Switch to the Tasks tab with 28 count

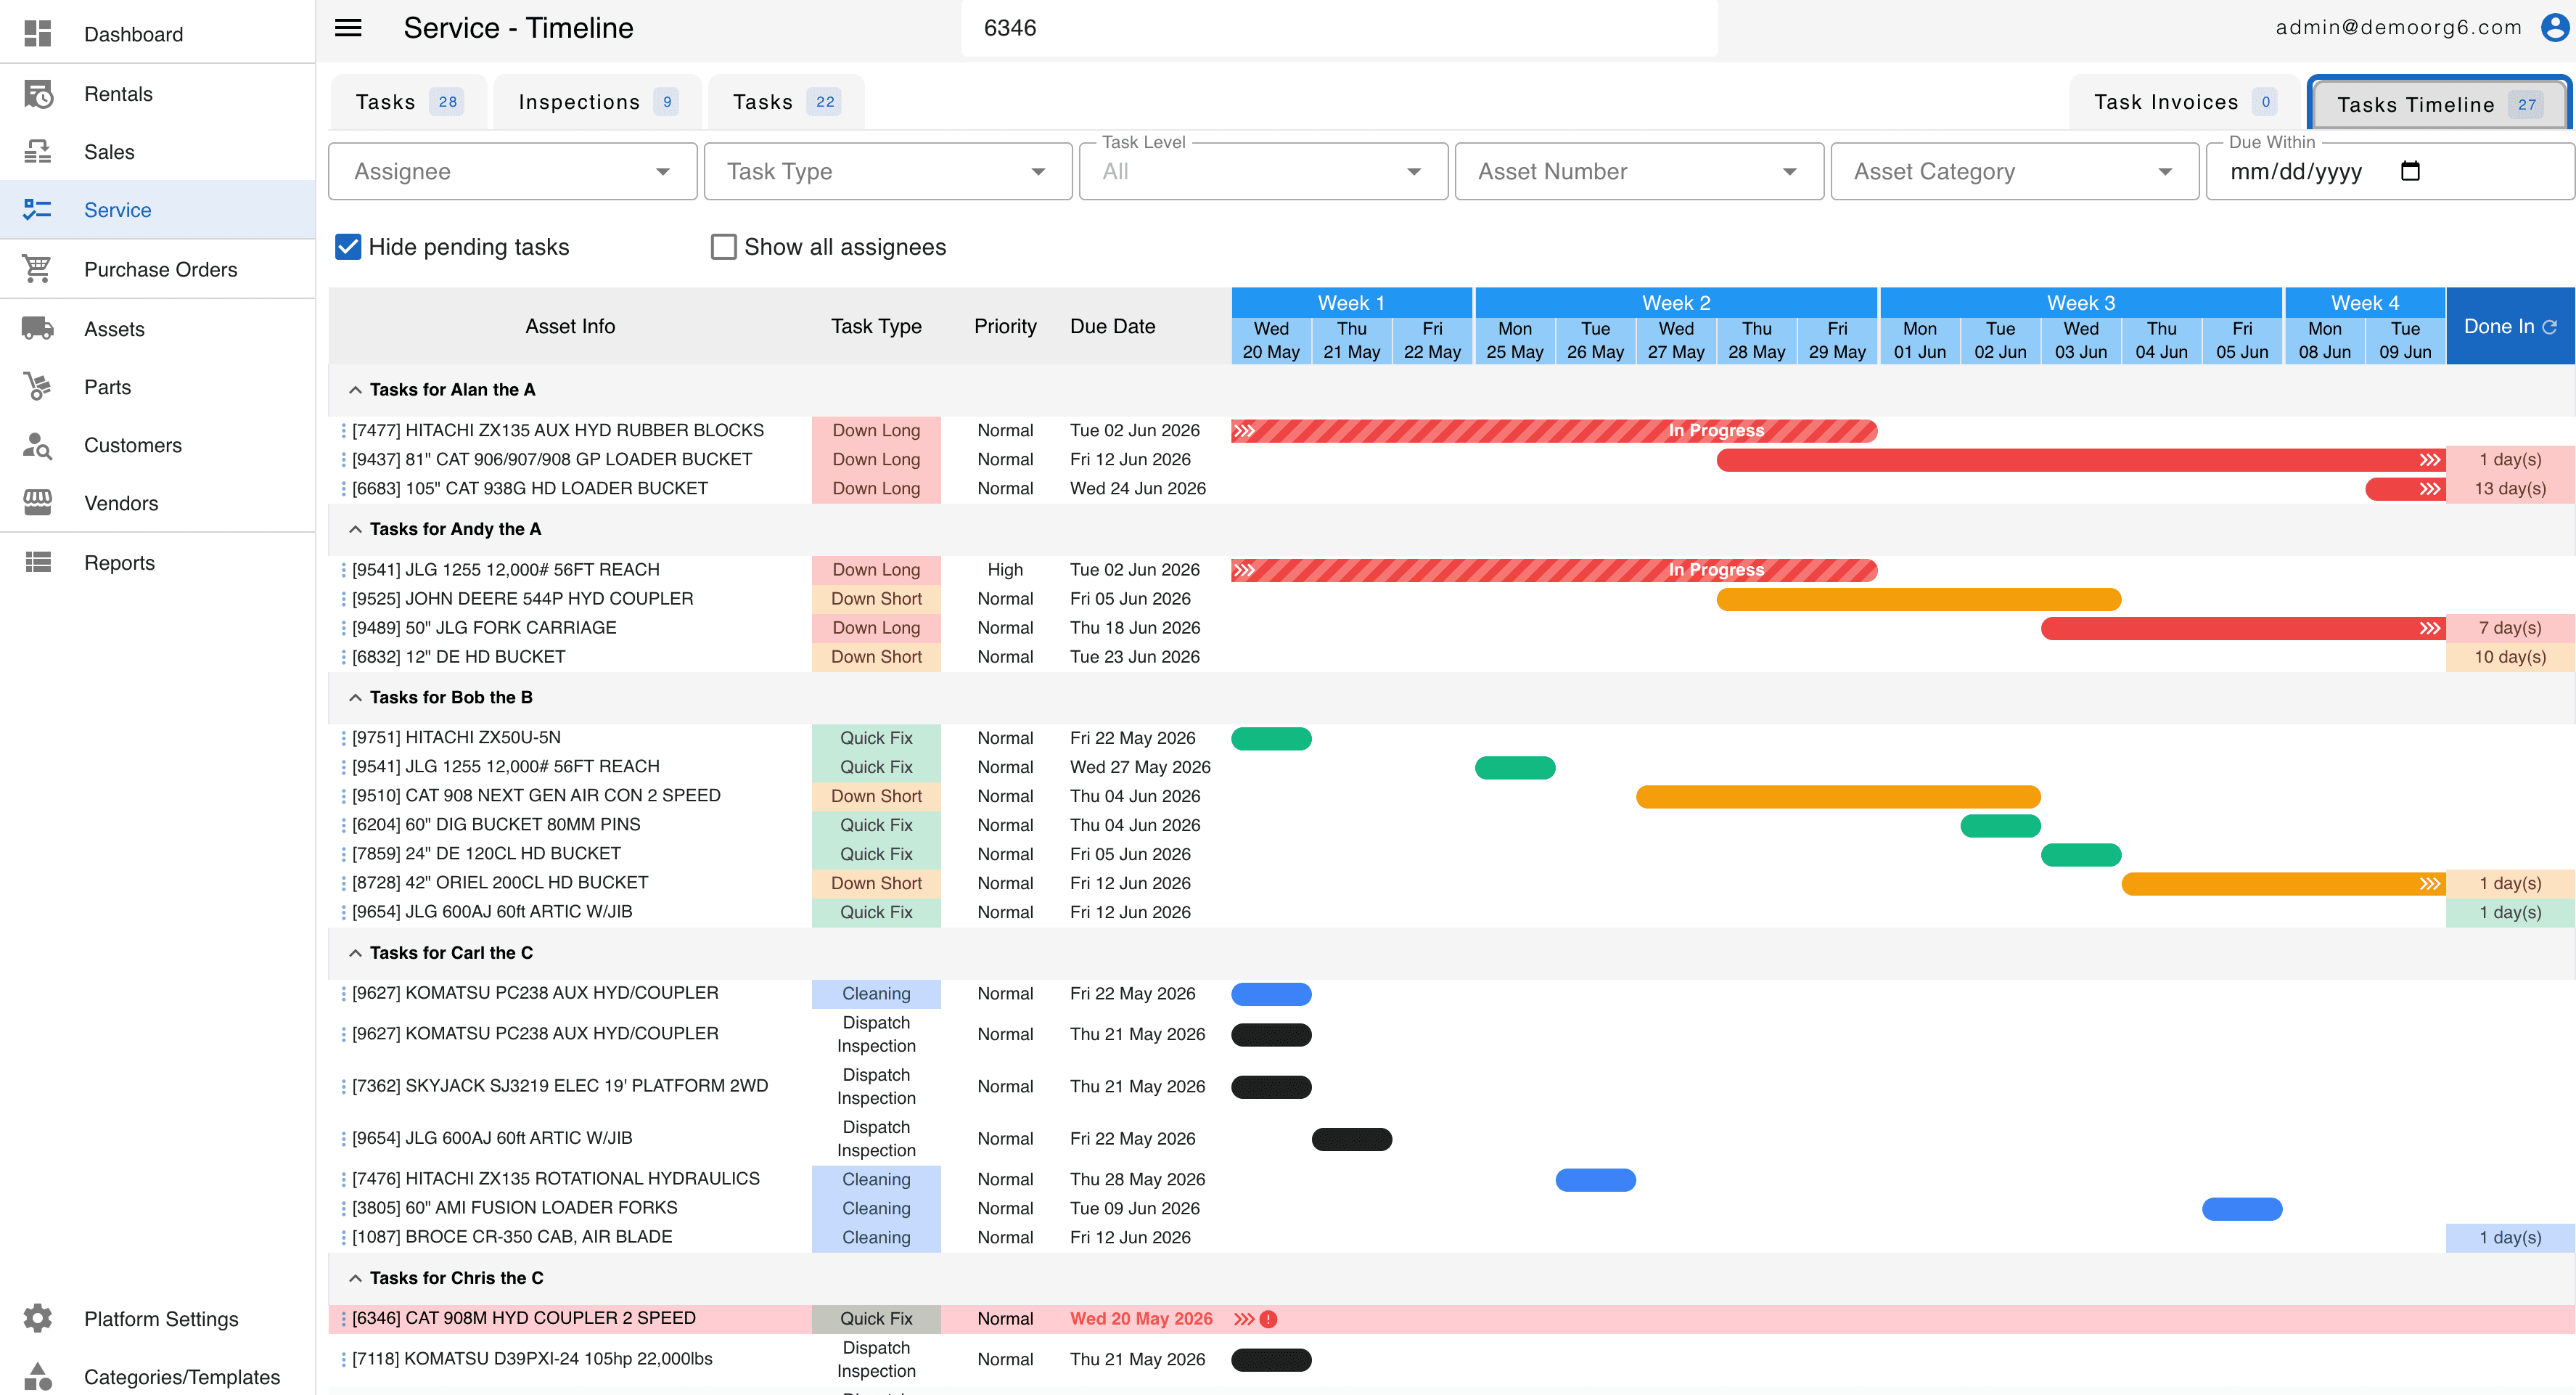coord(409,102)
